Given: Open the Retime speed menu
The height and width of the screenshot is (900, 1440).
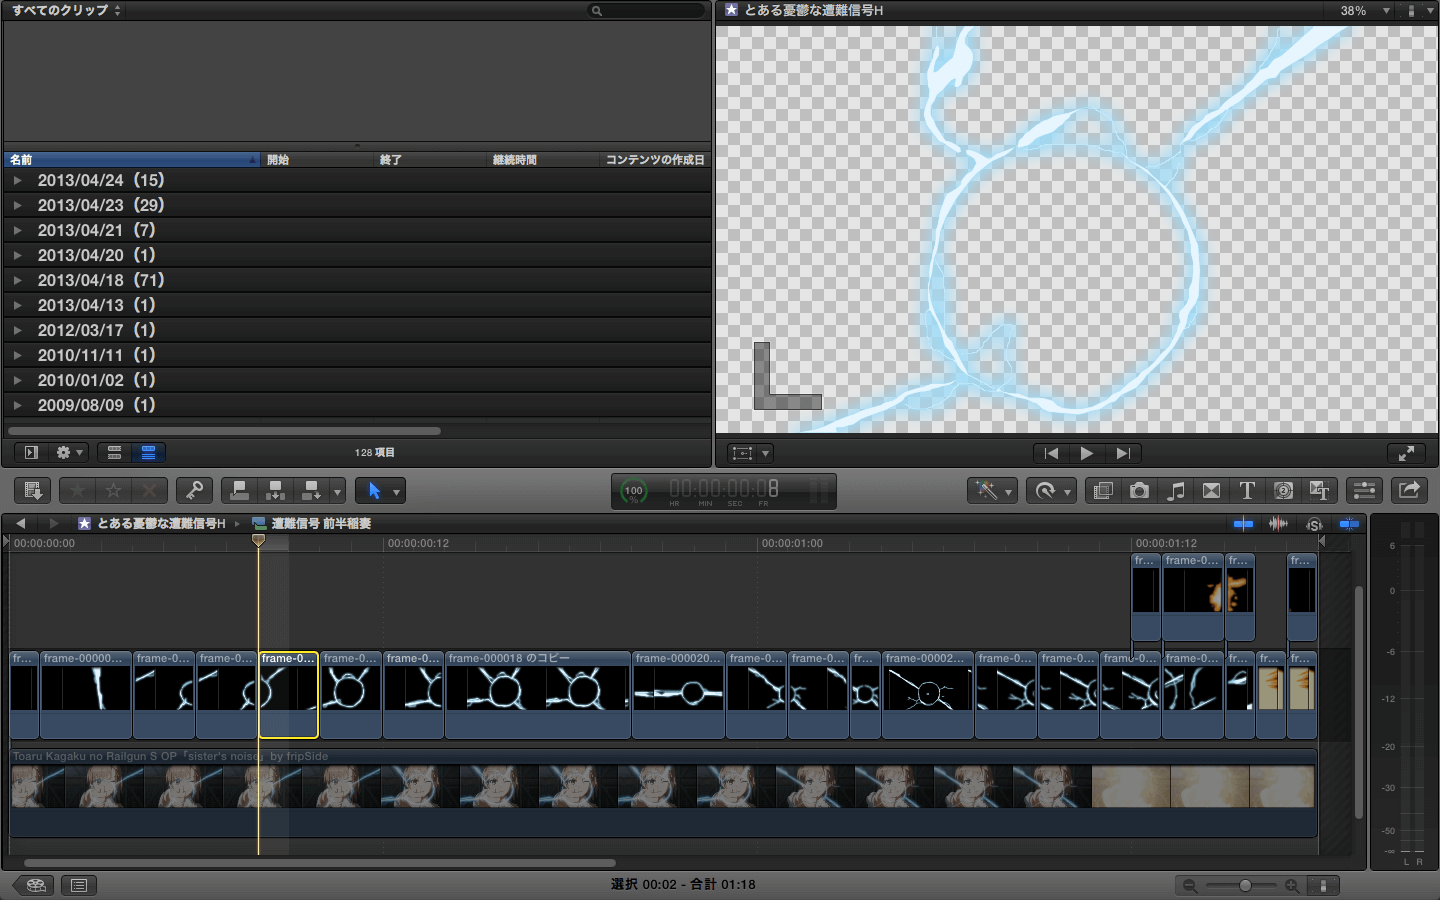Looking at the screenshot, I should coord(1050,490).
